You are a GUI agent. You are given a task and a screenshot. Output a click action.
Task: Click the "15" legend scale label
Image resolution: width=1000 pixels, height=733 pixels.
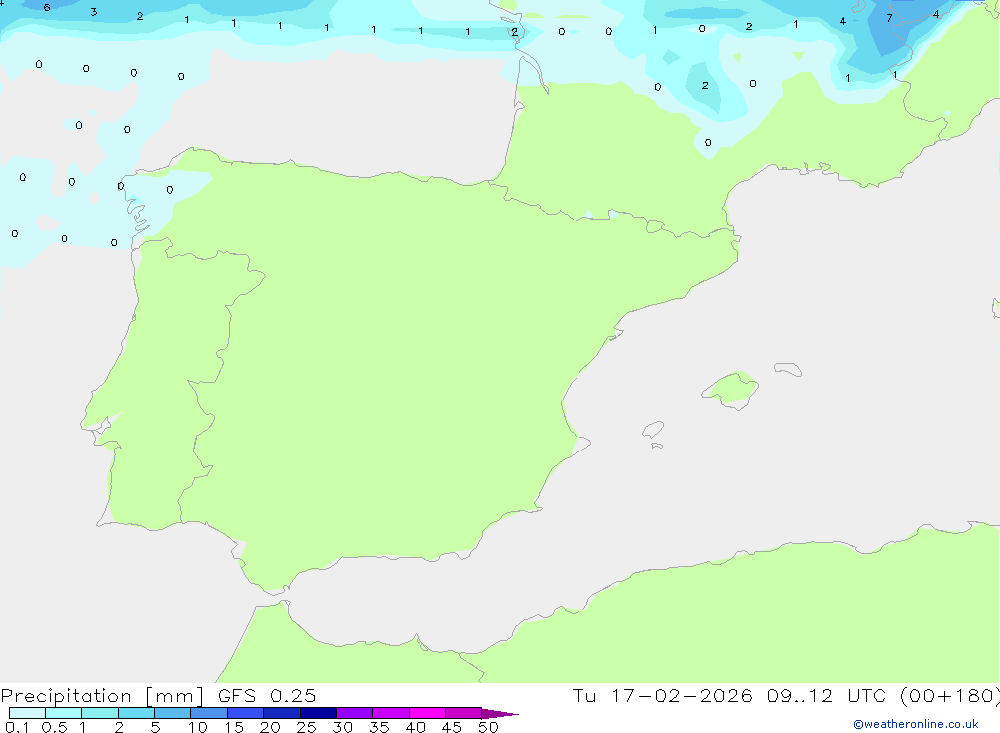point(234,727)
